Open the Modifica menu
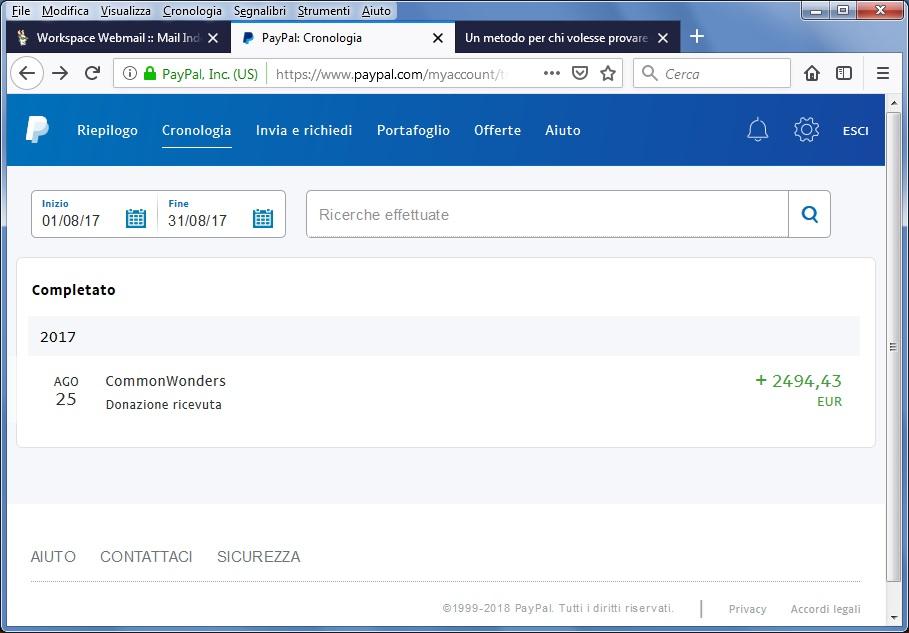Image resolution: width=909 pixels, height=633 pixels. pyautogui.click(x=65, y=10)
